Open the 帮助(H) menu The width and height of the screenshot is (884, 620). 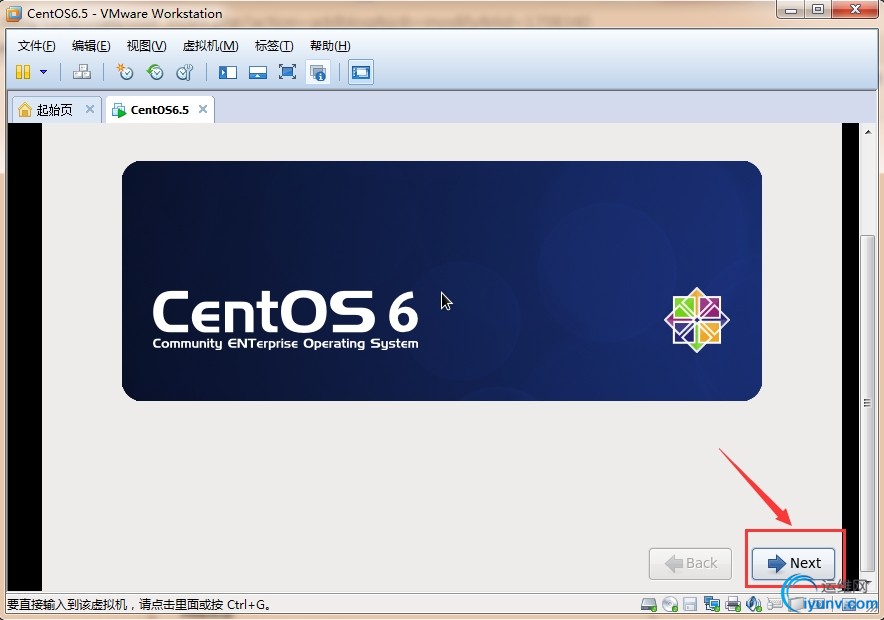point(330,46)
